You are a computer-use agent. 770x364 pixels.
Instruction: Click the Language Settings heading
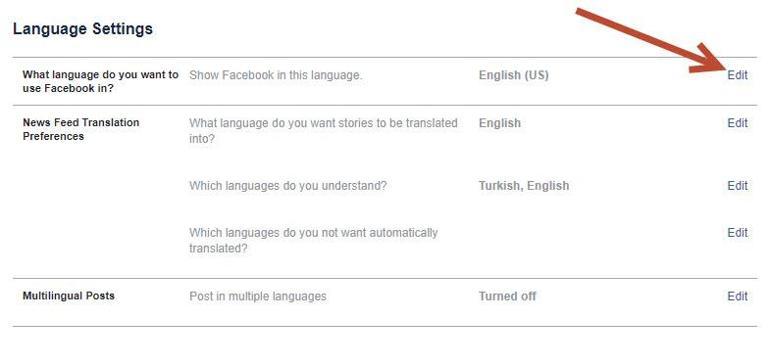[x=82, y=29]
